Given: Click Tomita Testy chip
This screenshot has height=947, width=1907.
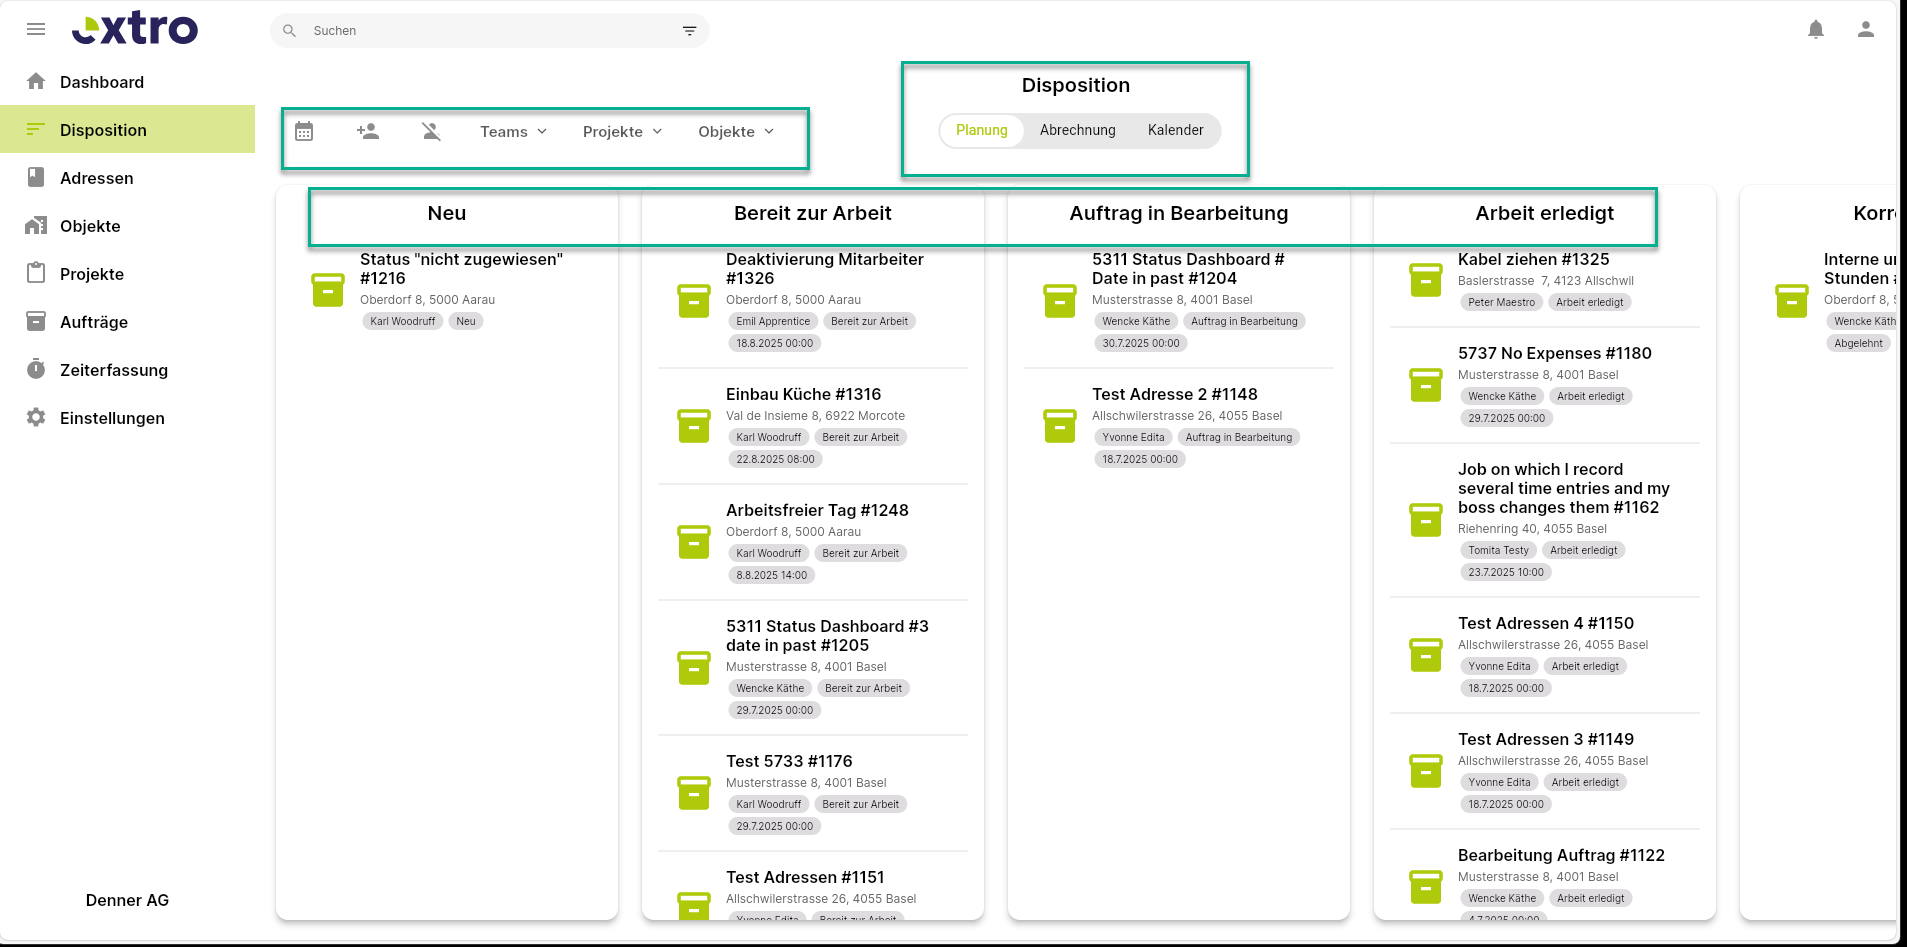Looking at the screenshot, I should 1498,550.
